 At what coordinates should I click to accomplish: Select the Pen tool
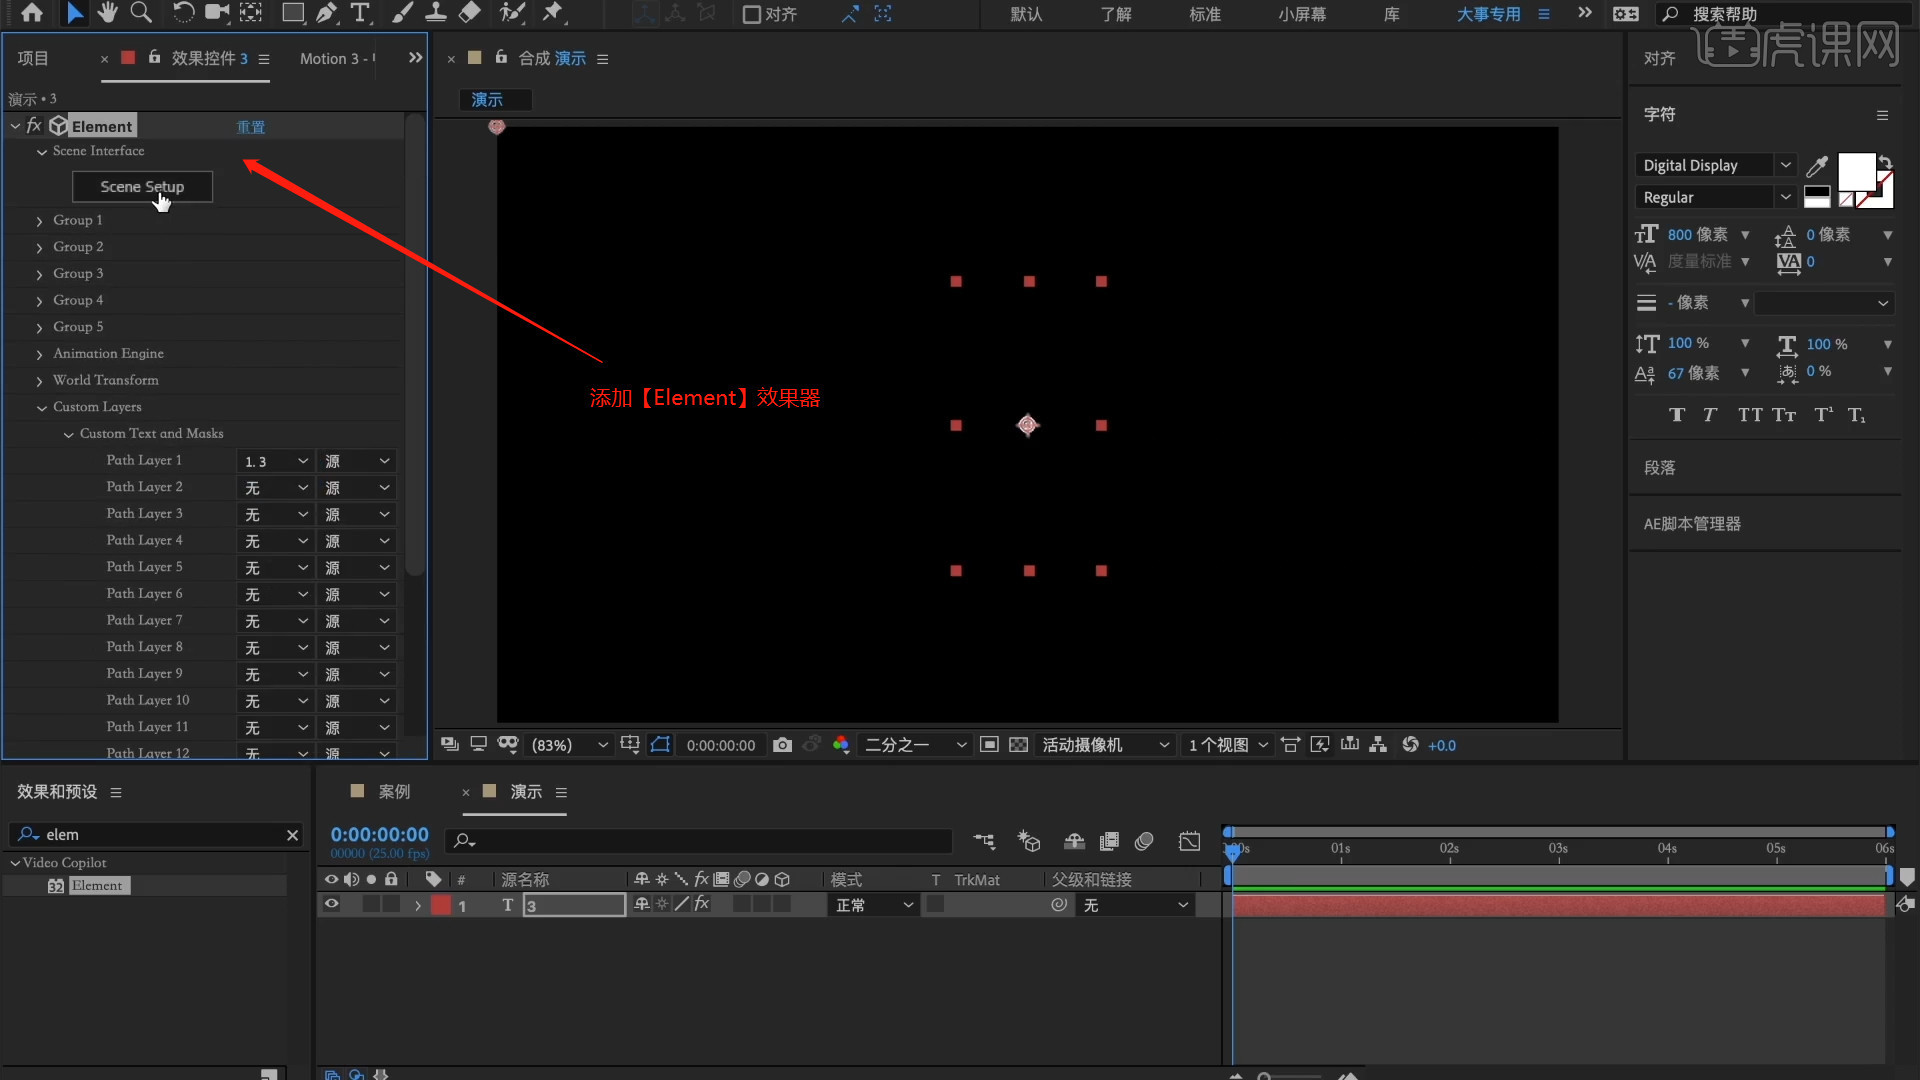pos(327,13)
